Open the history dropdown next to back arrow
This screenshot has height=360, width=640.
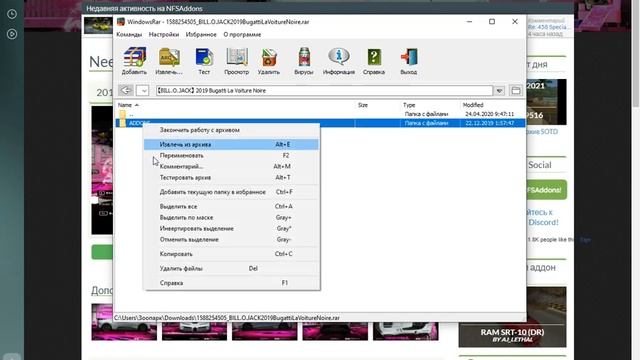click(x=142, y=90)
